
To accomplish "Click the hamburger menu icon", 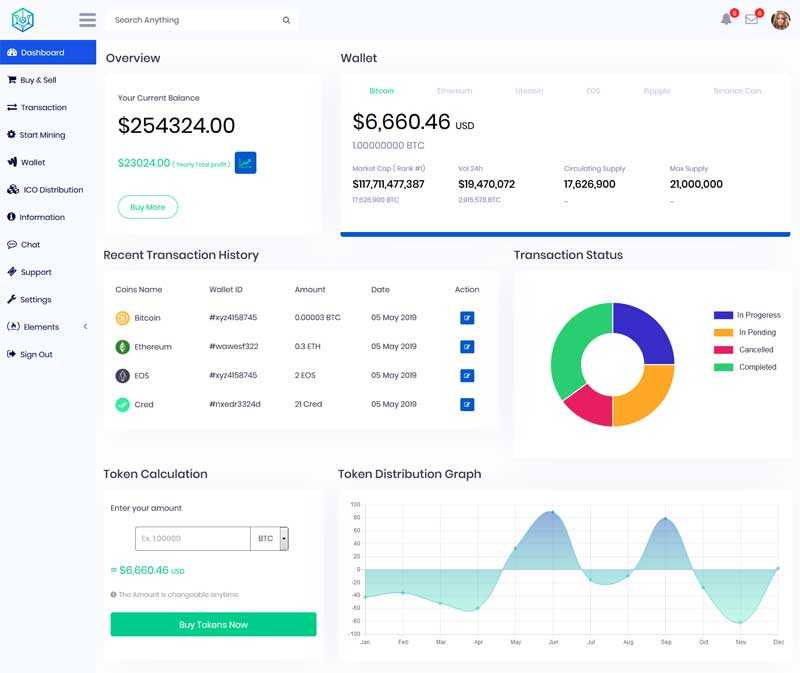I will pos(87,20).
